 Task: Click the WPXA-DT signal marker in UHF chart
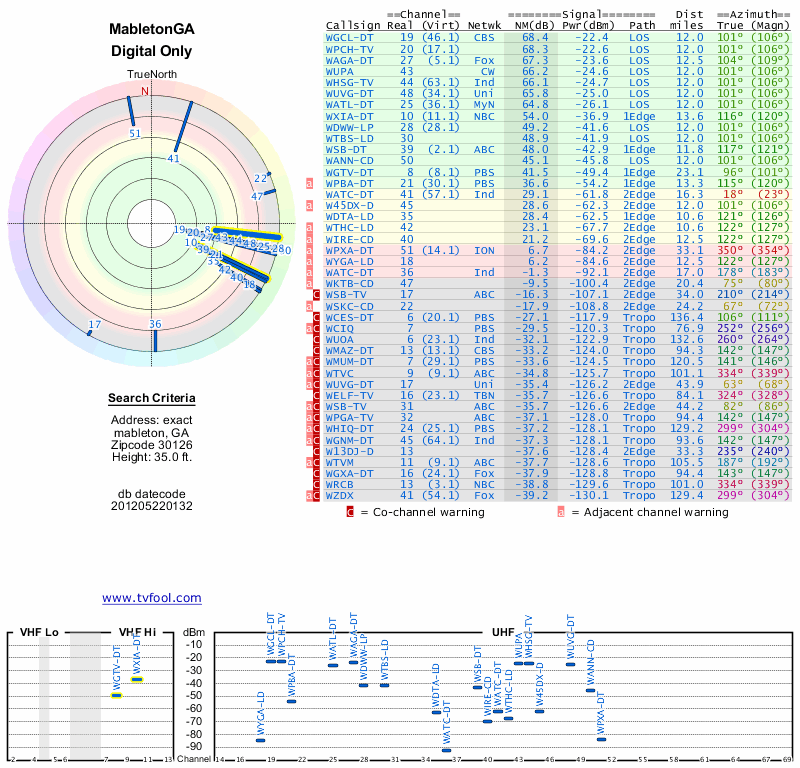point(602,739)
